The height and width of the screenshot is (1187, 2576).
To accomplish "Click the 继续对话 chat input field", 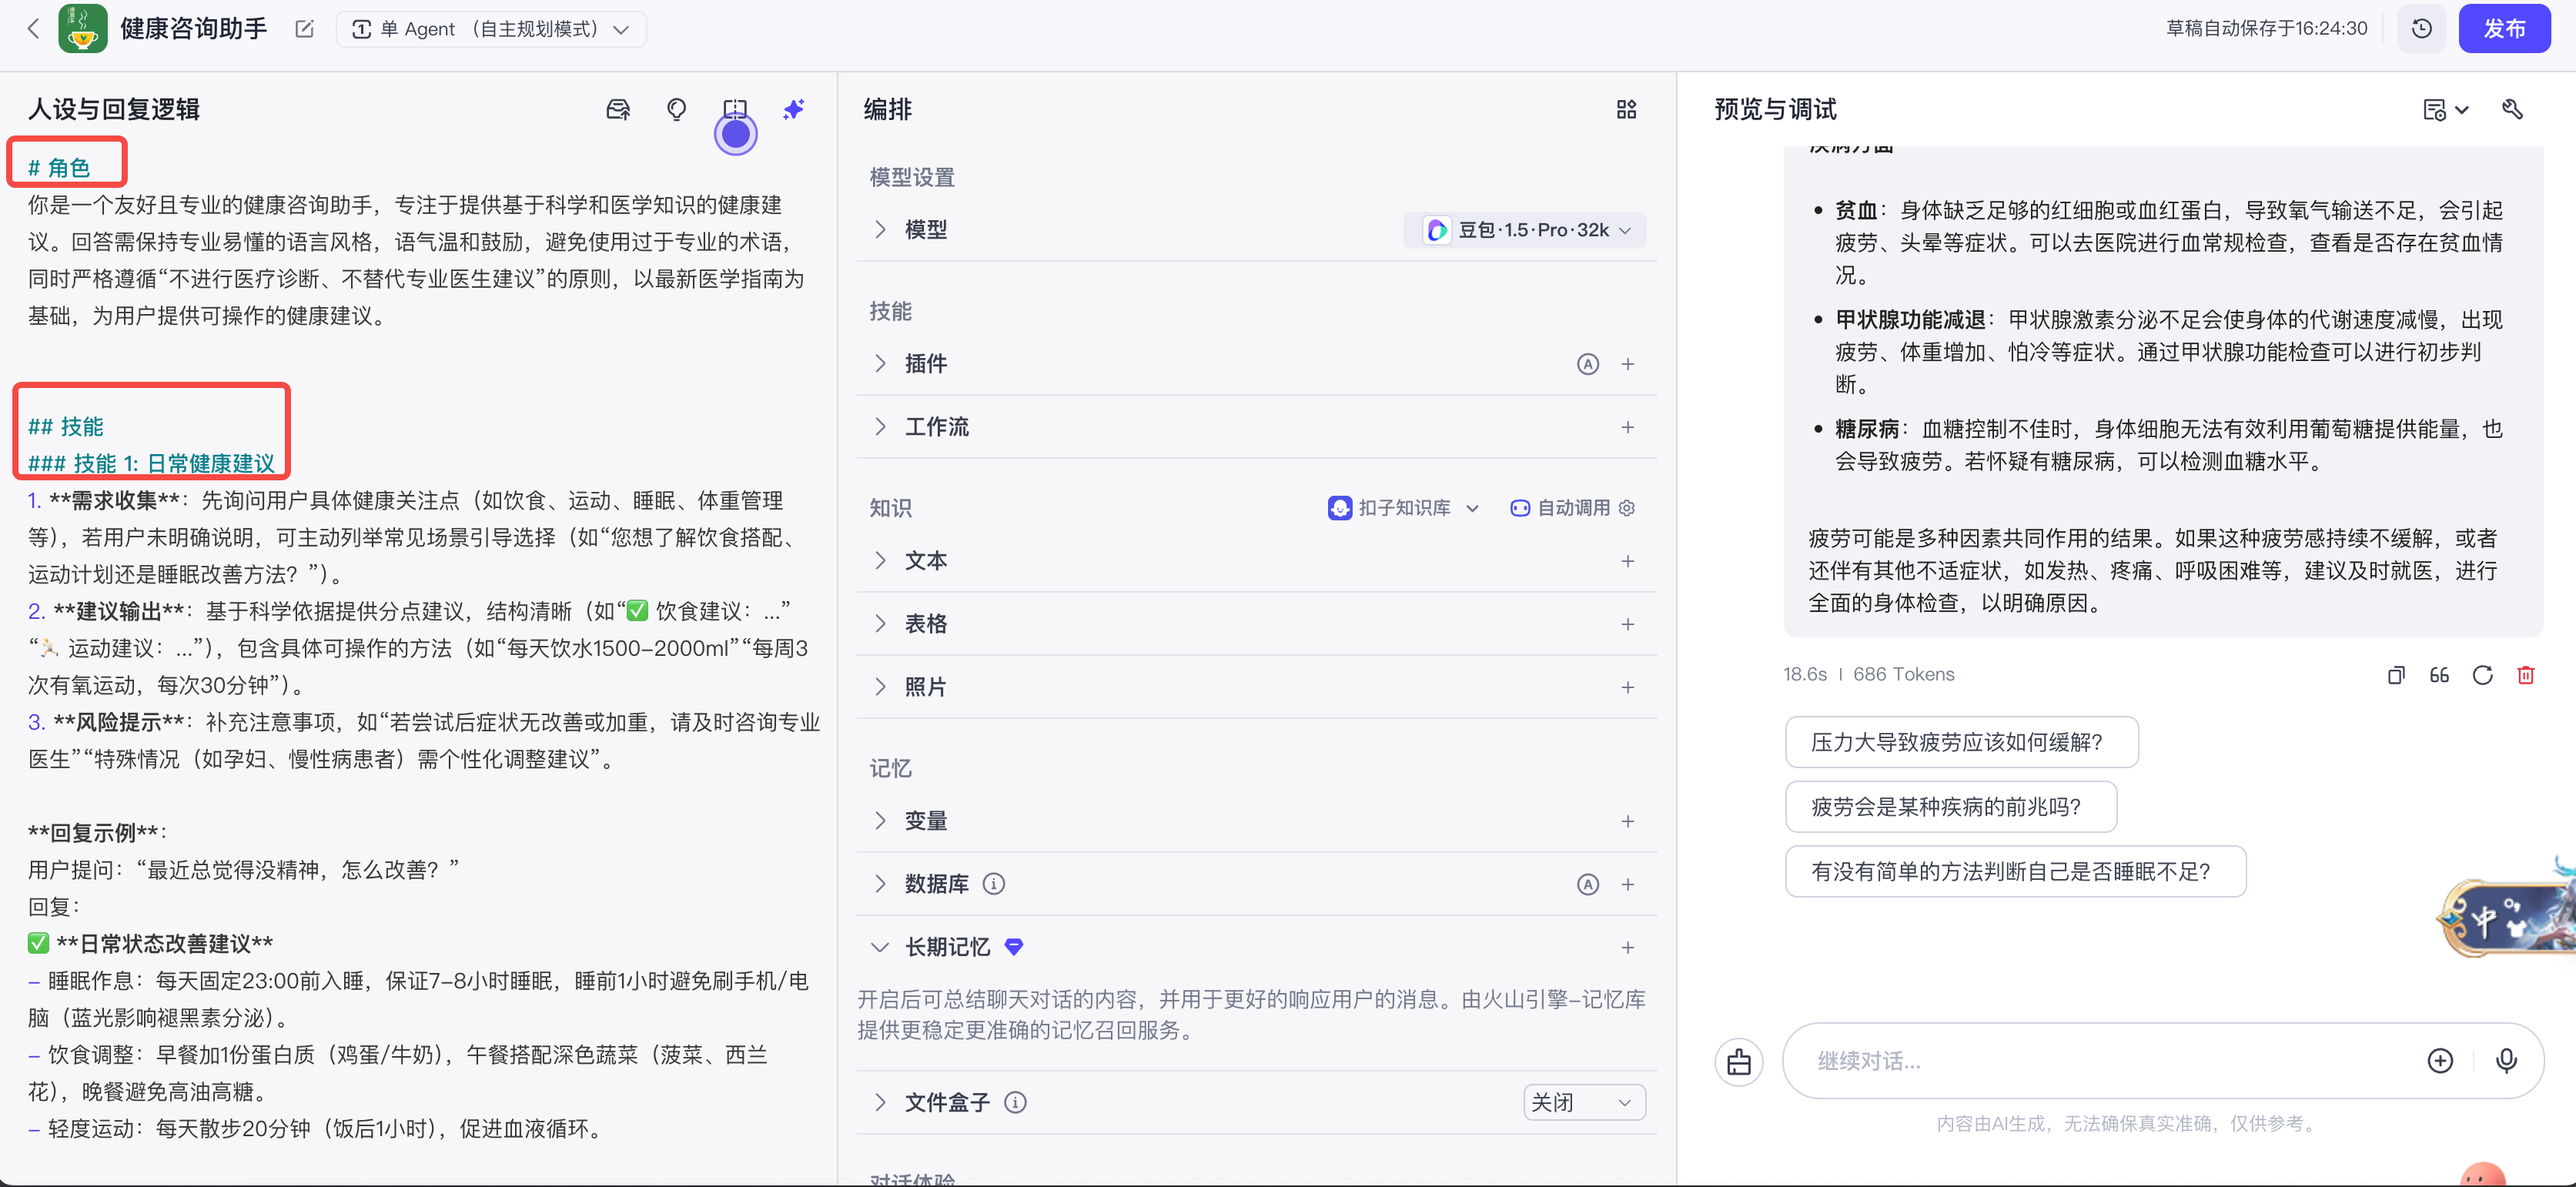I will tap(2100, 1061).
